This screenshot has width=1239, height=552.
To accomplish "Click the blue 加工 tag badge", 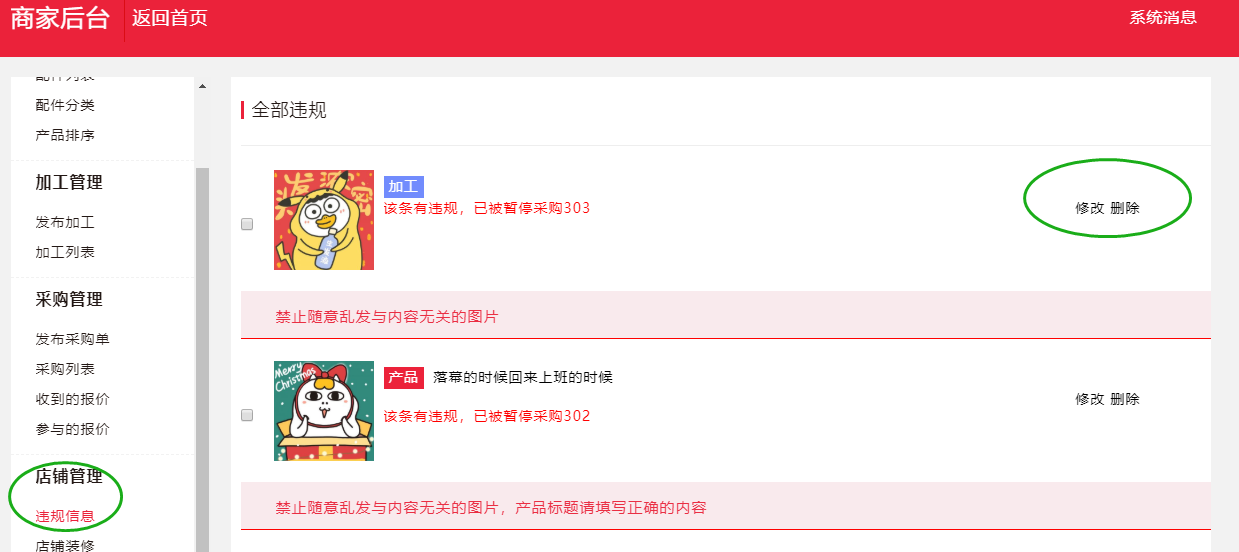I will click(404, 187).
